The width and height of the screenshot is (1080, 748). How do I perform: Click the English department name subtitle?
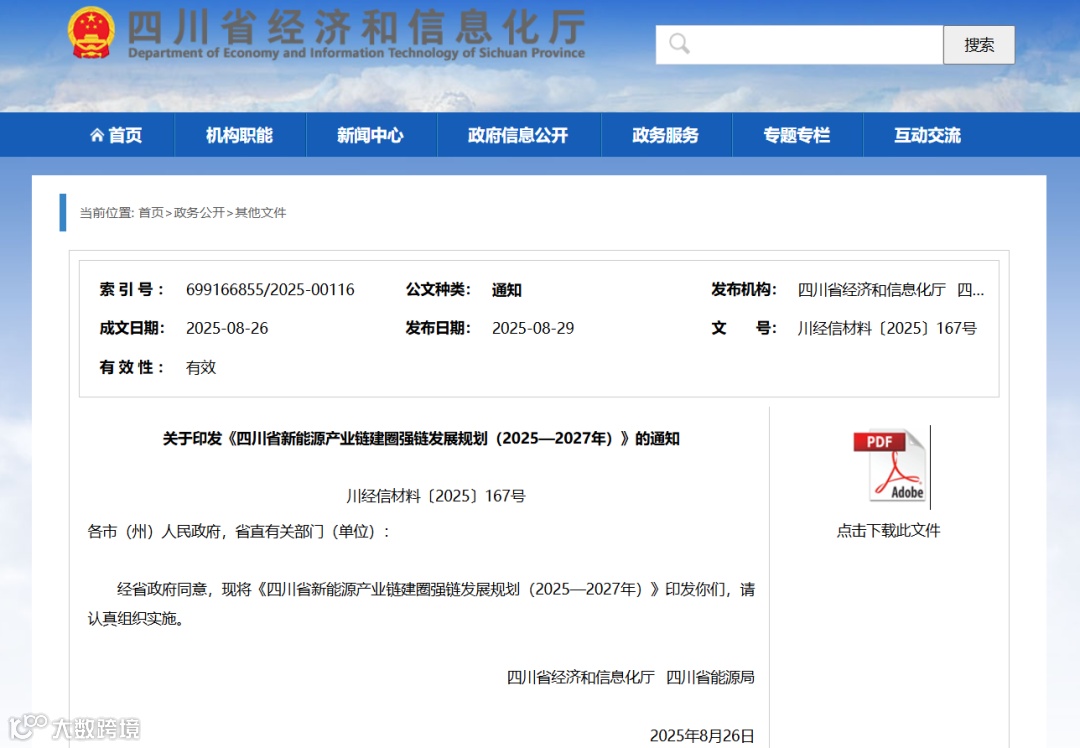356,53
